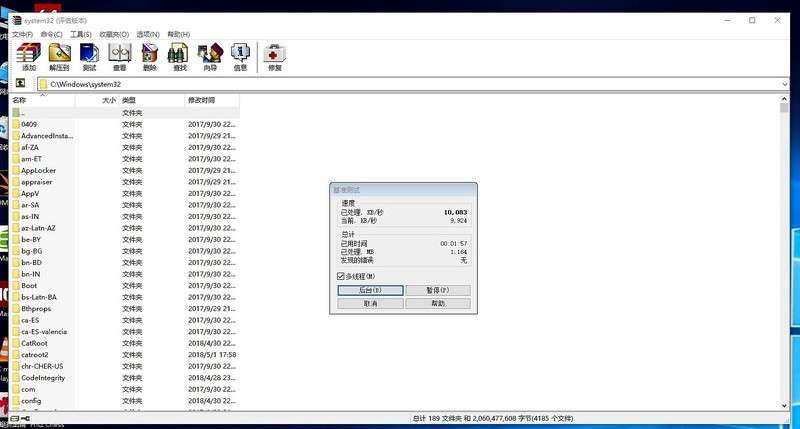Image resolution: width=800 pixels, height=429 pixels.
Task: Select the as-IN folder row
Action: click(125, 216)
